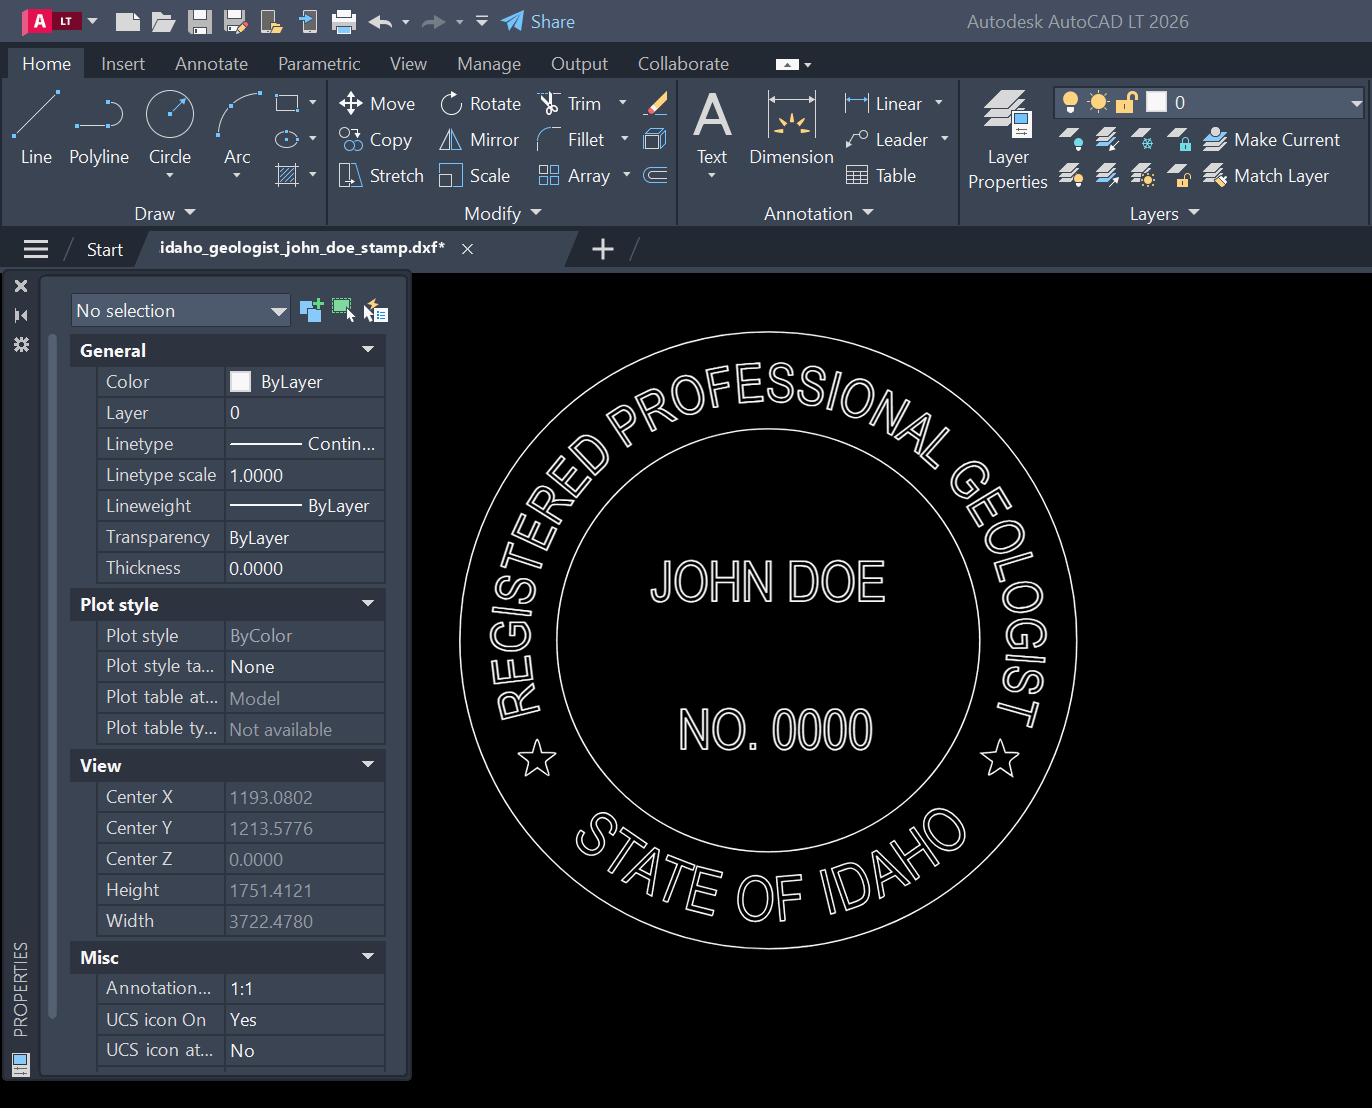1372x1108 pixels.
Task: Toggle layer 0 on/off lightbulb
Action: 1071,102
